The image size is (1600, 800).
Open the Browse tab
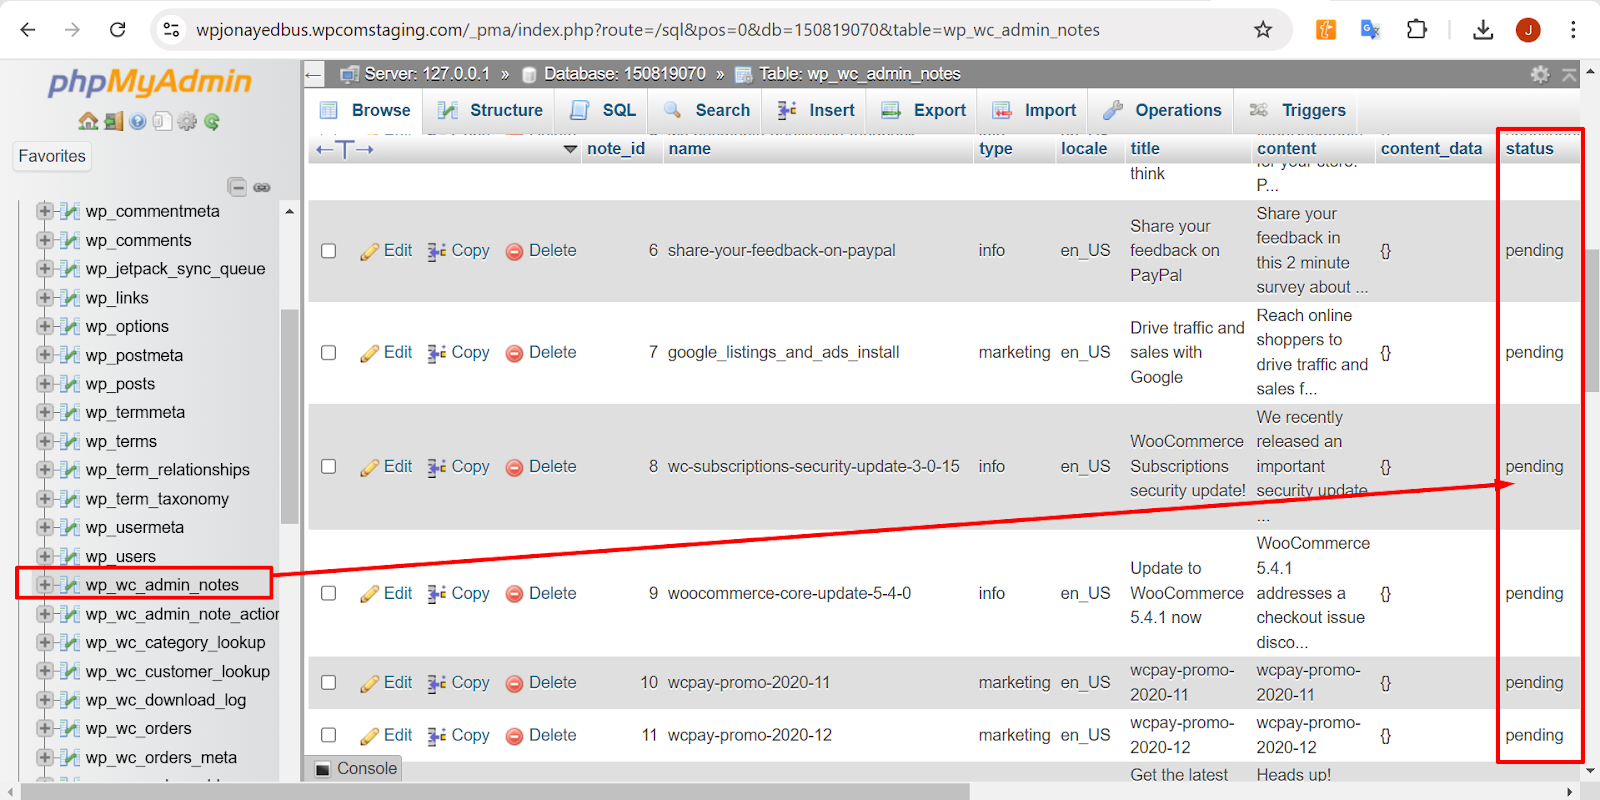click(365, 110)
